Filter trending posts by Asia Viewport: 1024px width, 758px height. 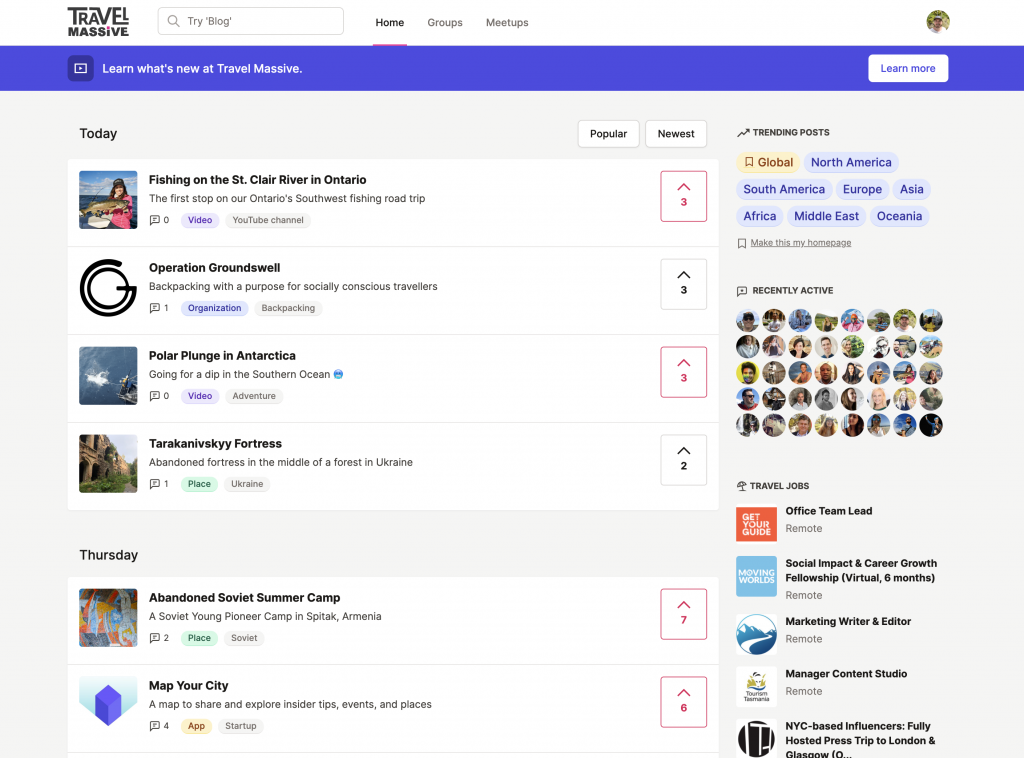[912, 189]
